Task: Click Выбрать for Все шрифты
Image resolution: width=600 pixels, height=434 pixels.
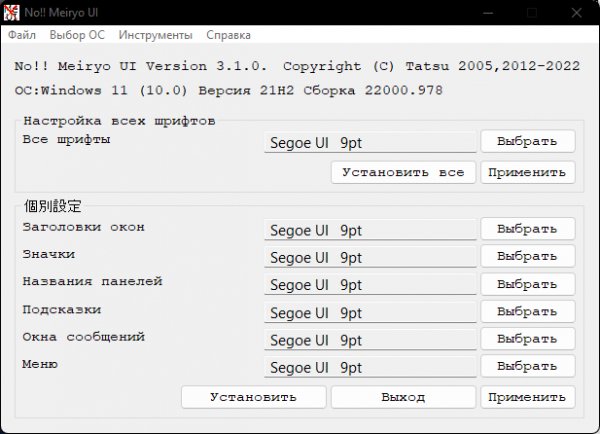Action: (x=528, y=141)
